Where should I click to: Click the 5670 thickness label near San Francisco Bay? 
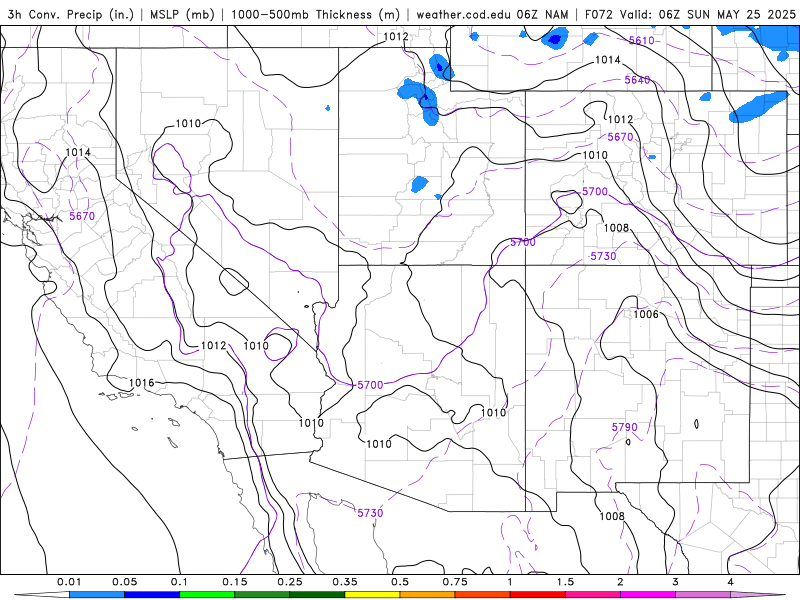coord(82,216)
